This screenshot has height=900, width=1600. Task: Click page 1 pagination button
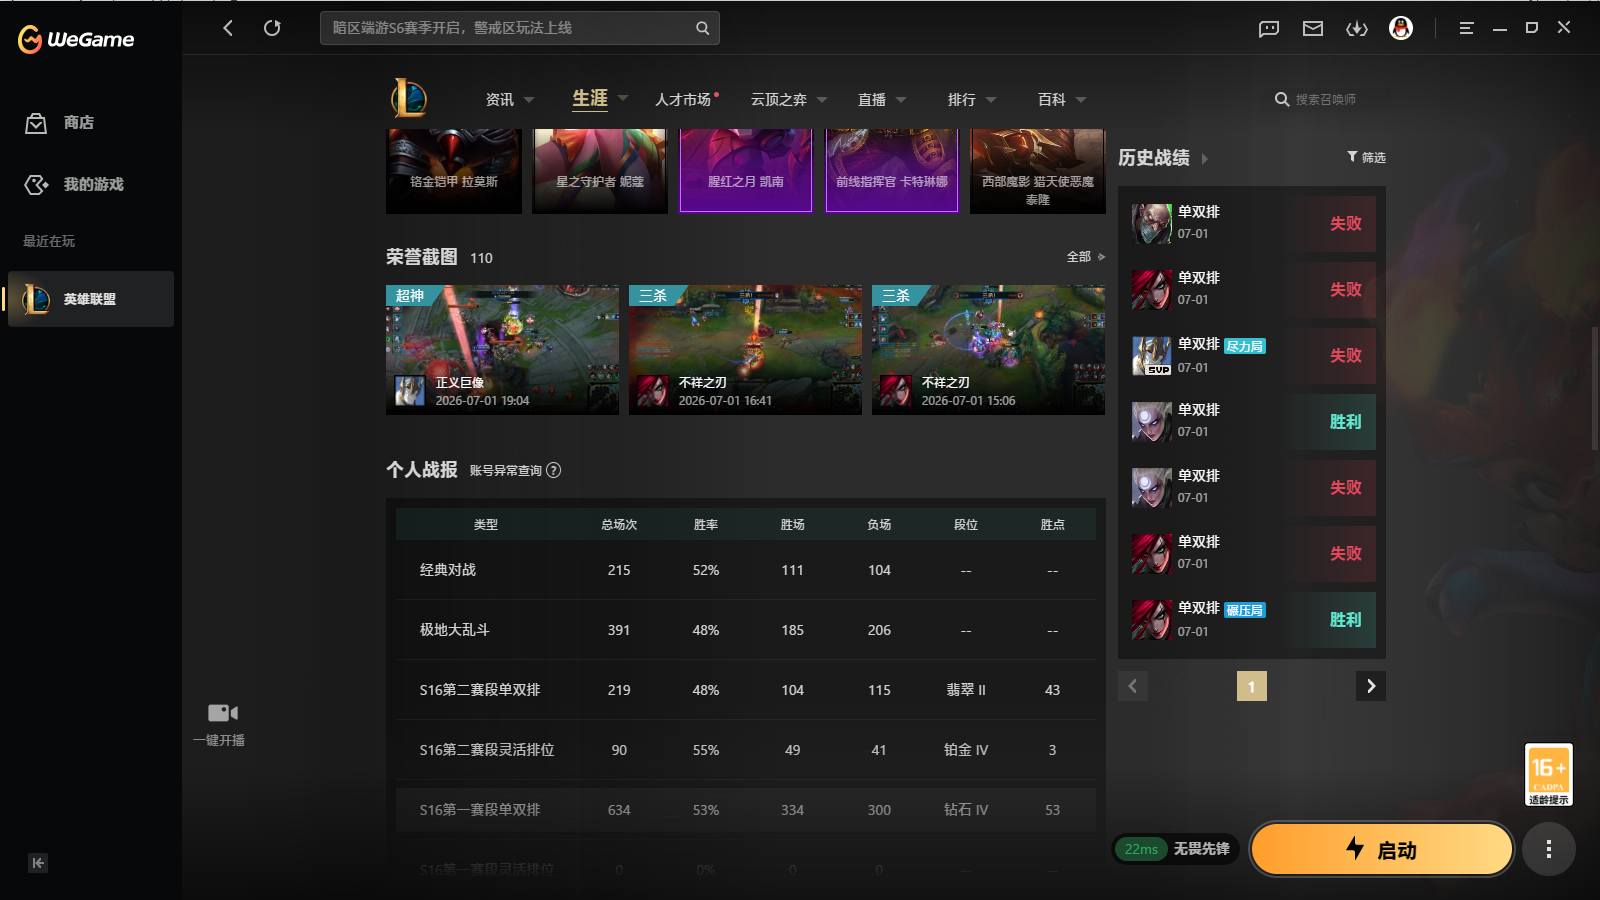click(1252, 686)
